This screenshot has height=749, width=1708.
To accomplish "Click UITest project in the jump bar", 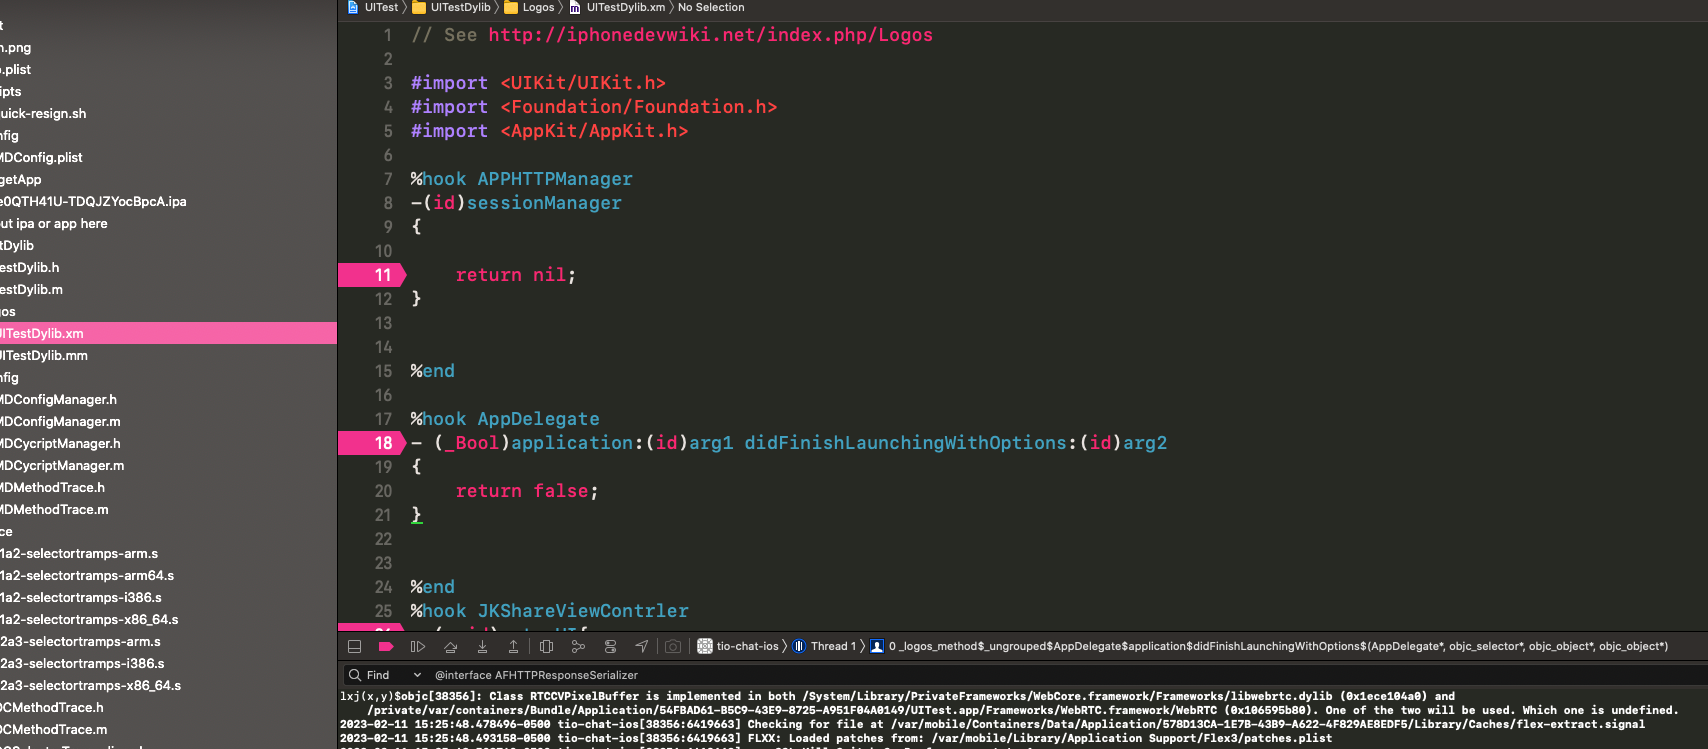I will 373,7.
